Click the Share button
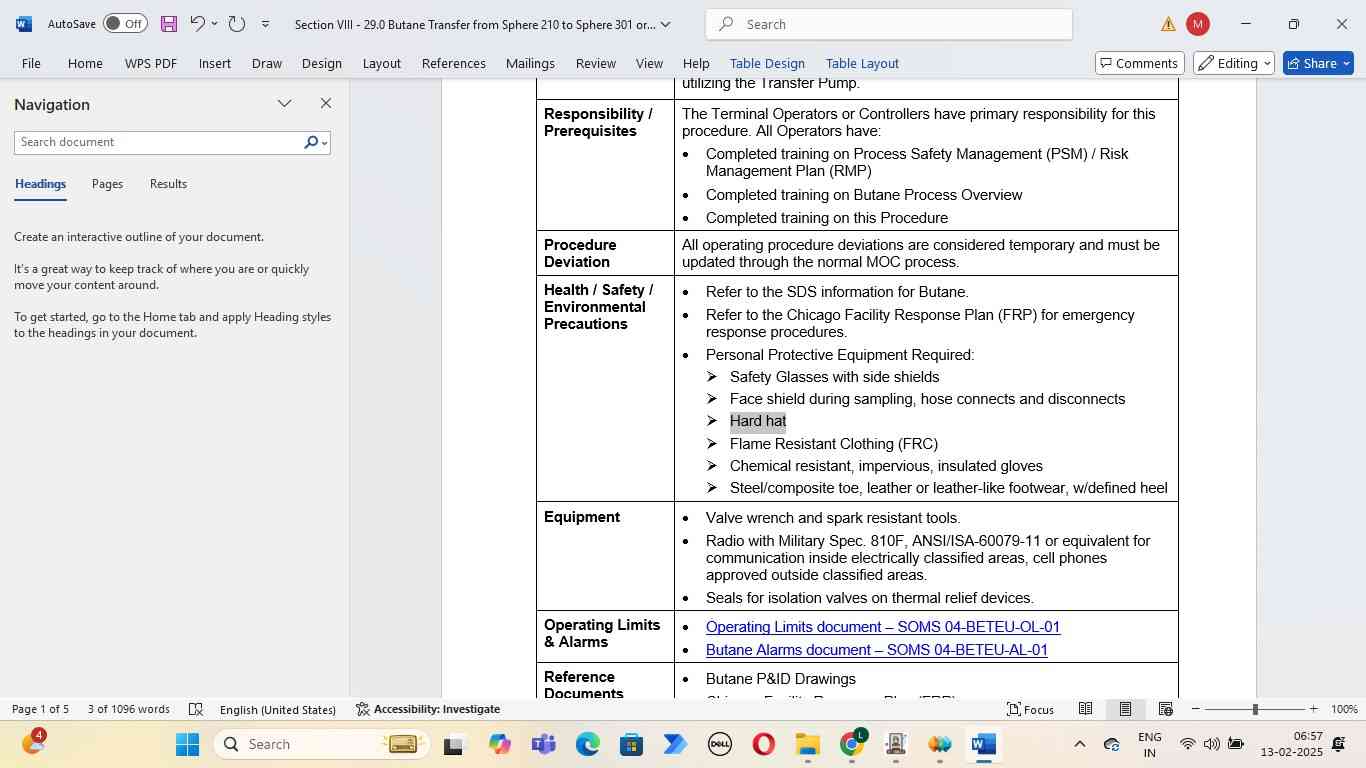This screenshot has width=1366, height=768. point(1318,63)
